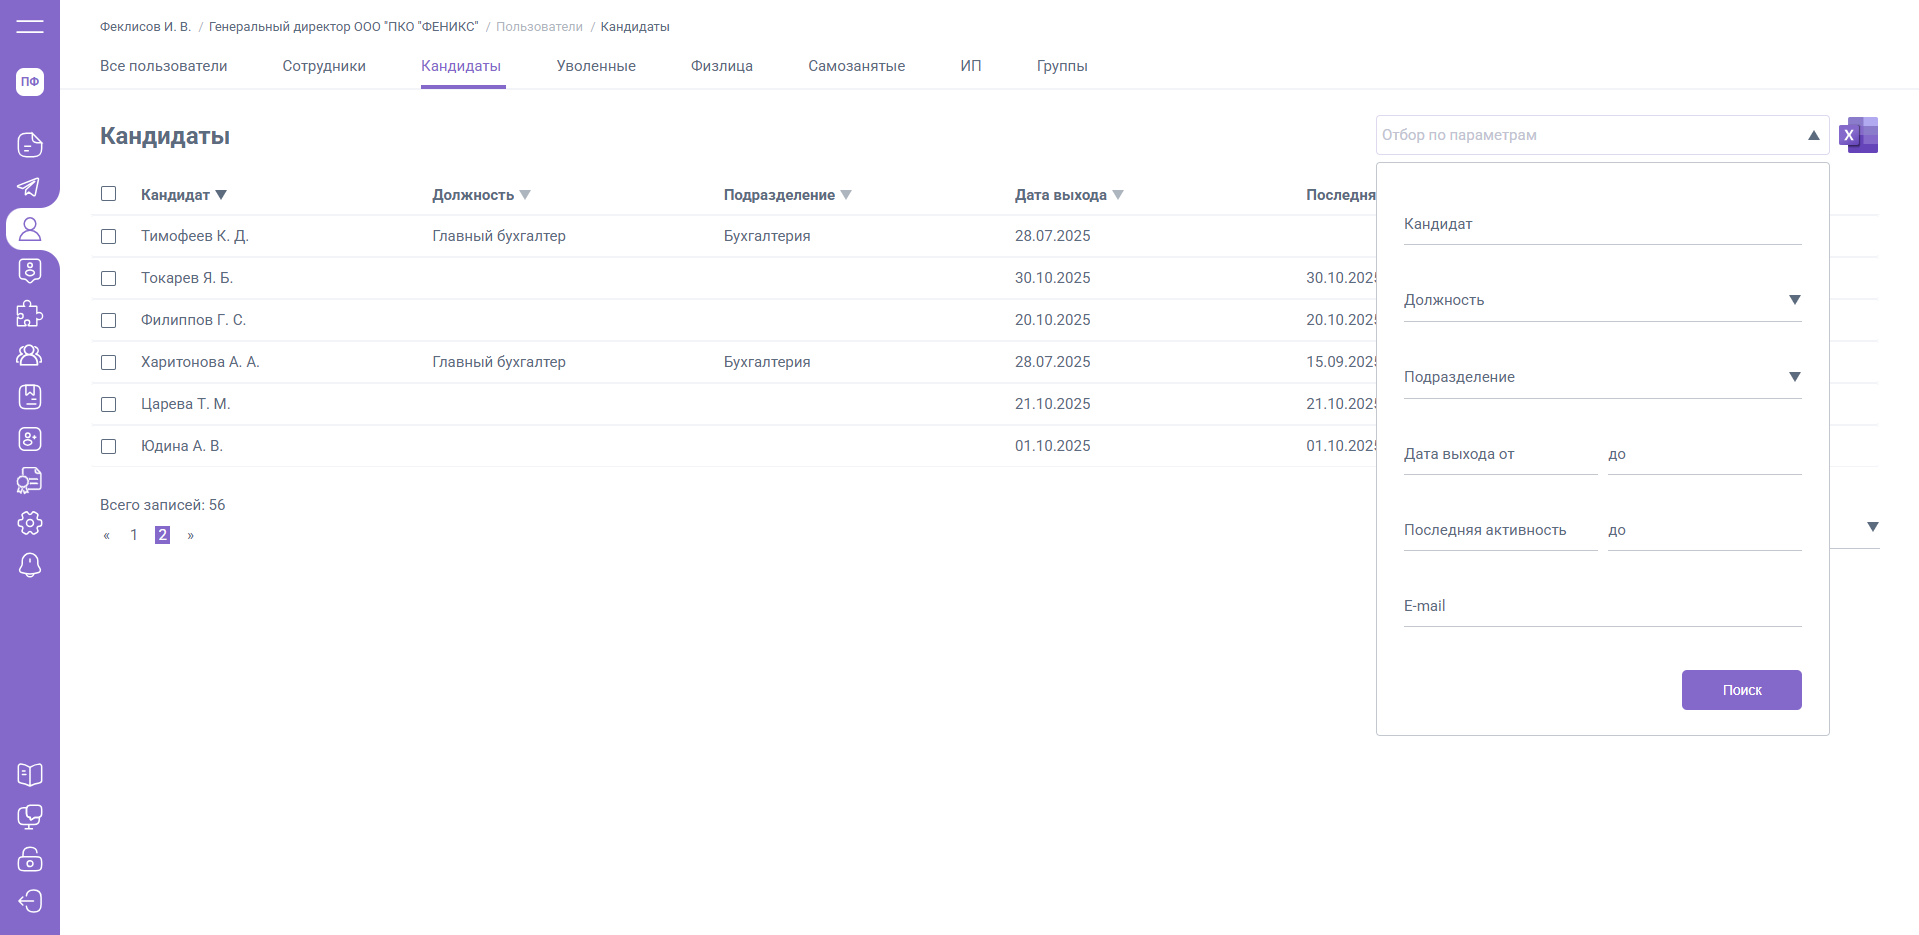Viewport: 1919px width, 935px height.
Task: Open the hamburger menu in the sidebar
Action: (x=30, y=27)
